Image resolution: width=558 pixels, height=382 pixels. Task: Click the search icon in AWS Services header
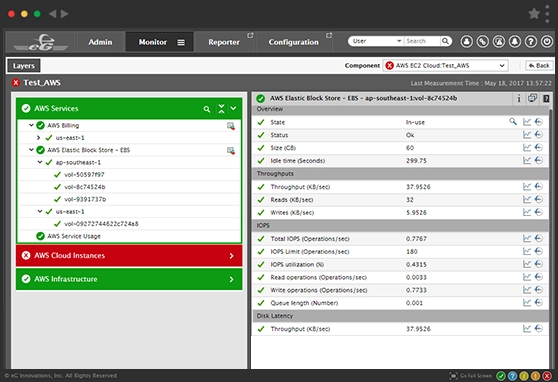pos(207,109)
